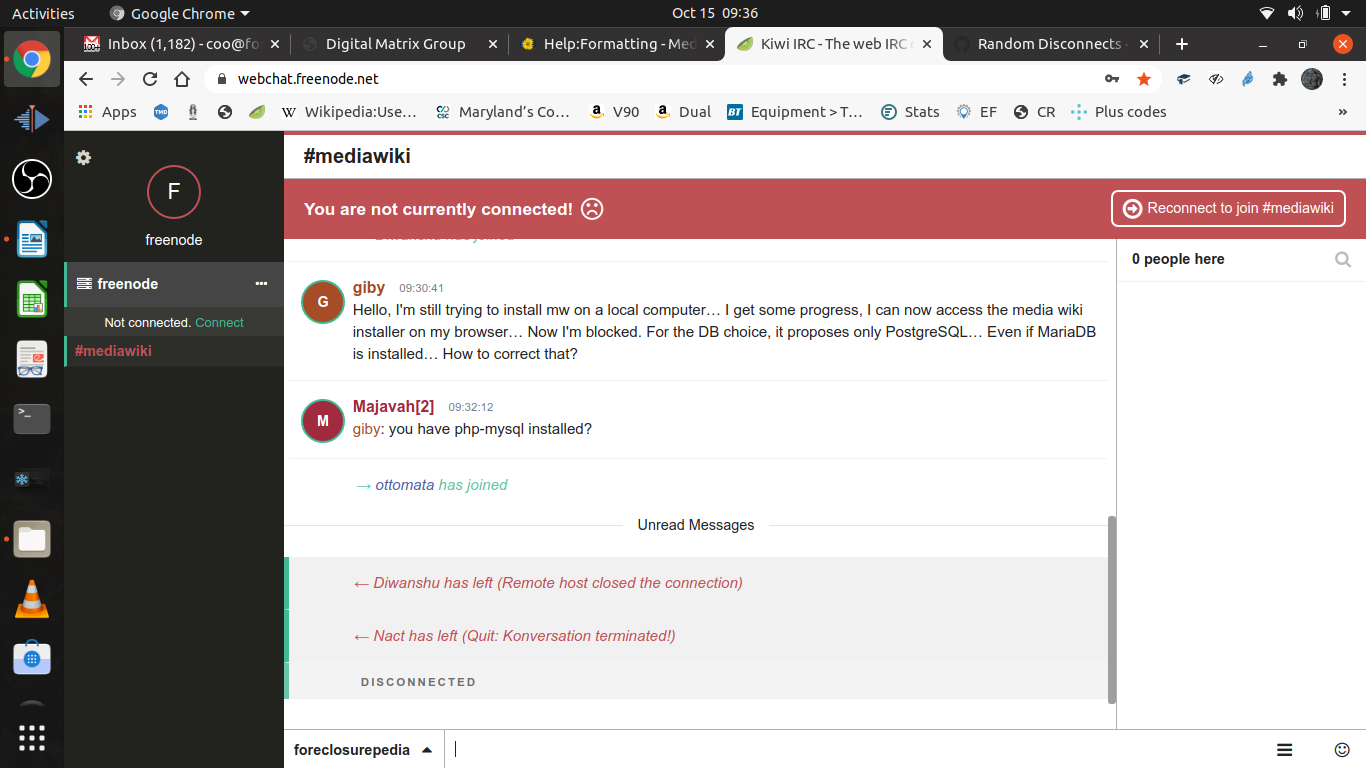
Task: Click Reconnect to join #mediawiki
Action: click(x=1228, y=208)
